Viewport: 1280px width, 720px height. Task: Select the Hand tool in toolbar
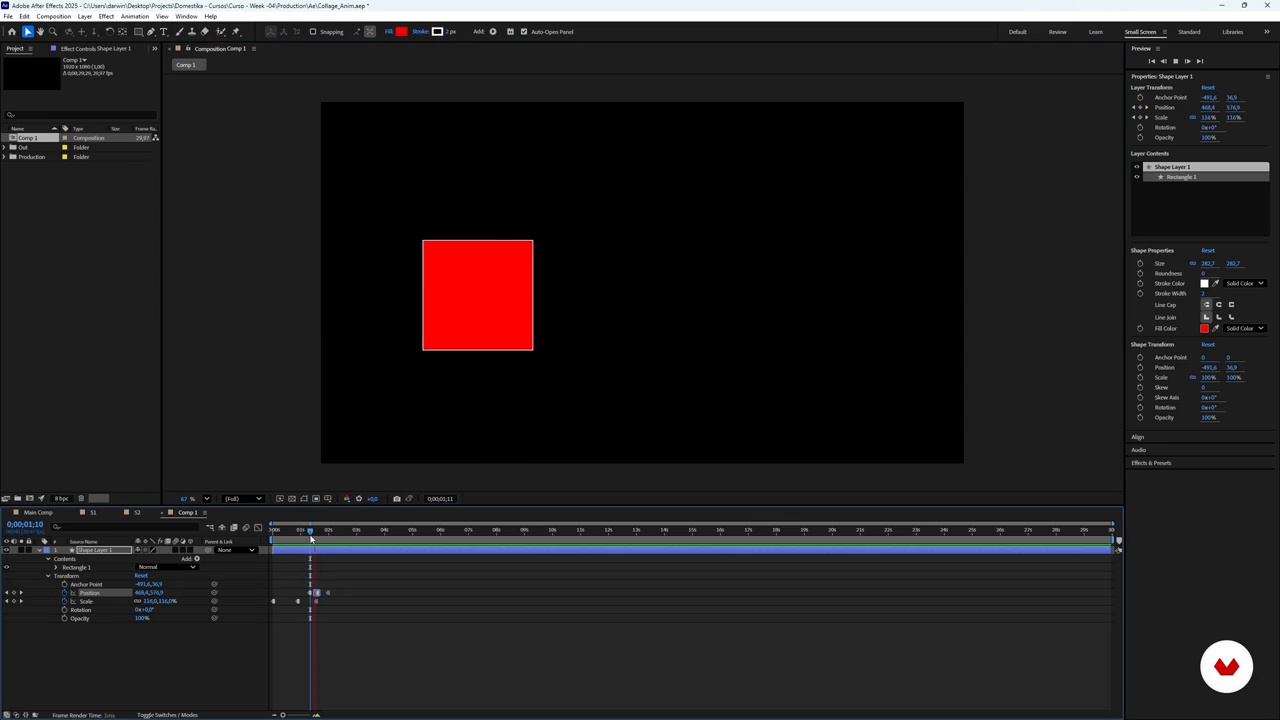[x=40, y=32]
